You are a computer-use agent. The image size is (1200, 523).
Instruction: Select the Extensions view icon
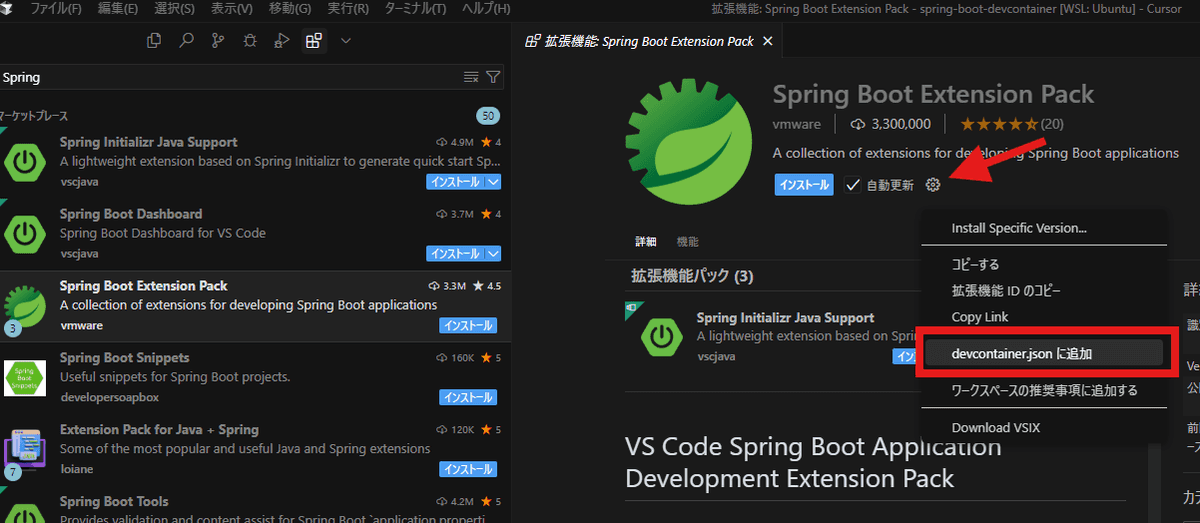coord(314,41)
